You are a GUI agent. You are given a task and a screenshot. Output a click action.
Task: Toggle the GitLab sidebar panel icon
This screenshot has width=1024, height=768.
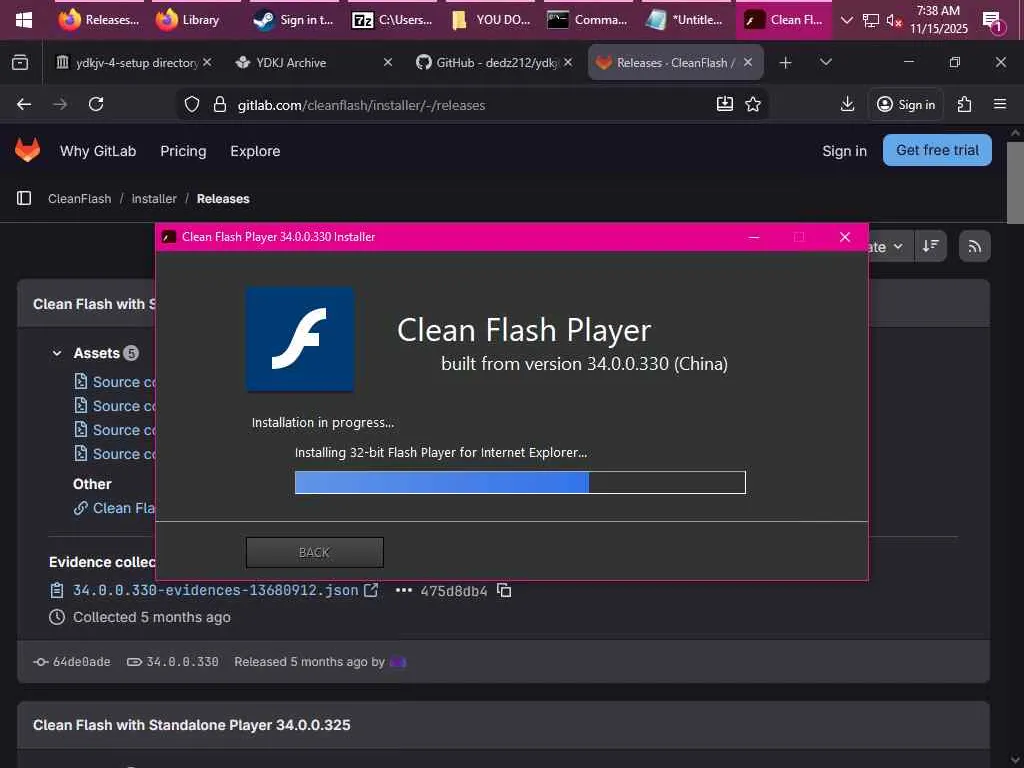(24, 198)
